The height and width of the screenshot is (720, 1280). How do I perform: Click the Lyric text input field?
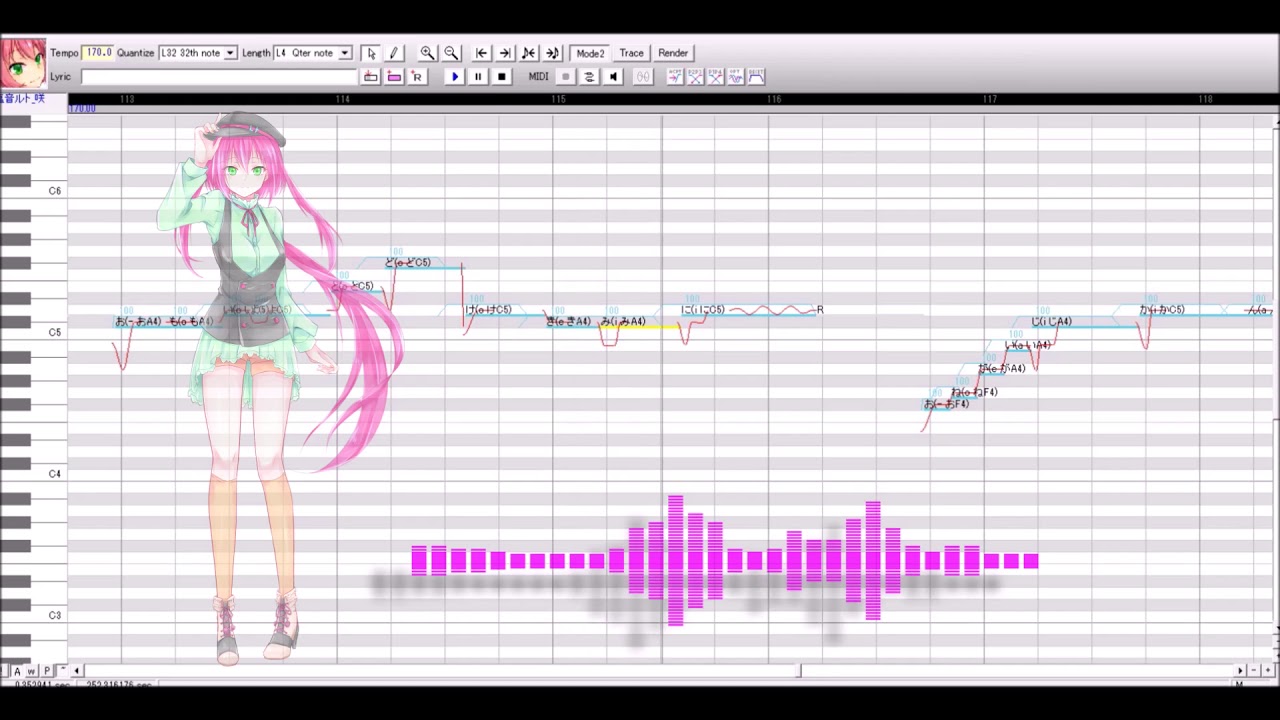(x=218, y=77)
